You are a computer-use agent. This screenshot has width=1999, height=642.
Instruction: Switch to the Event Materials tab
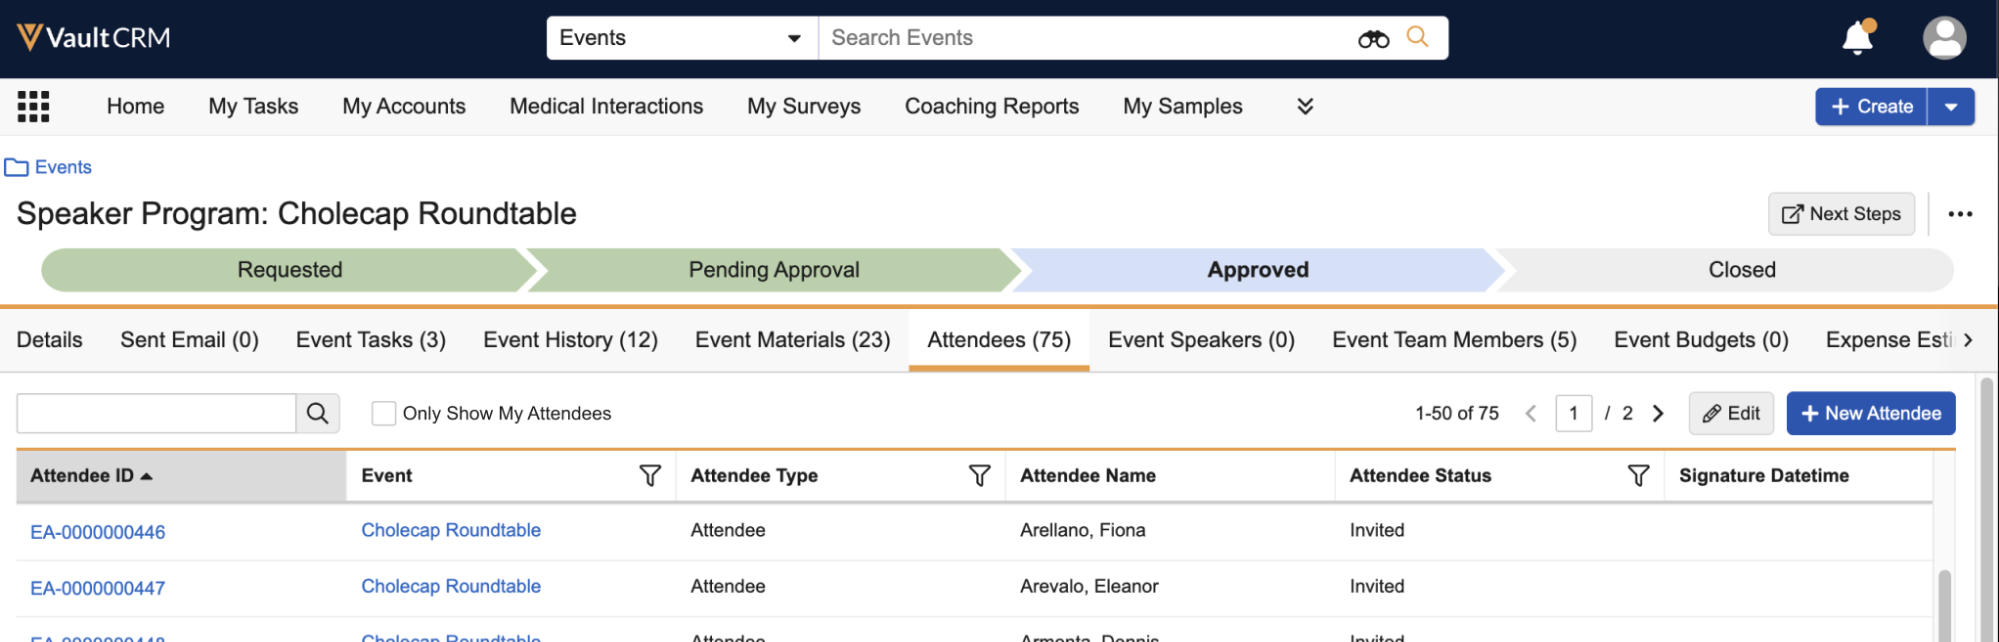[x=792, y=340]
